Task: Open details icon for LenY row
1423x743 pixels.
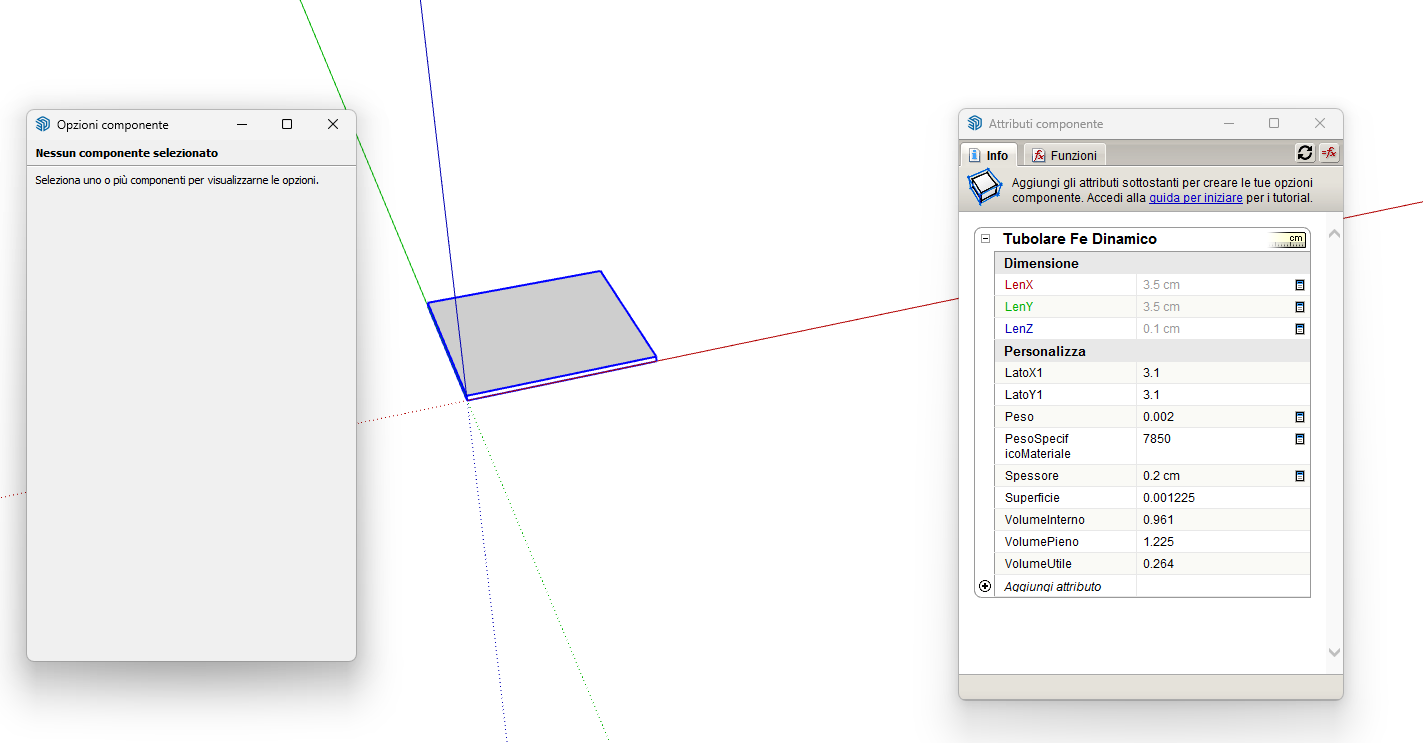Action: click(x=1300, y=307)
